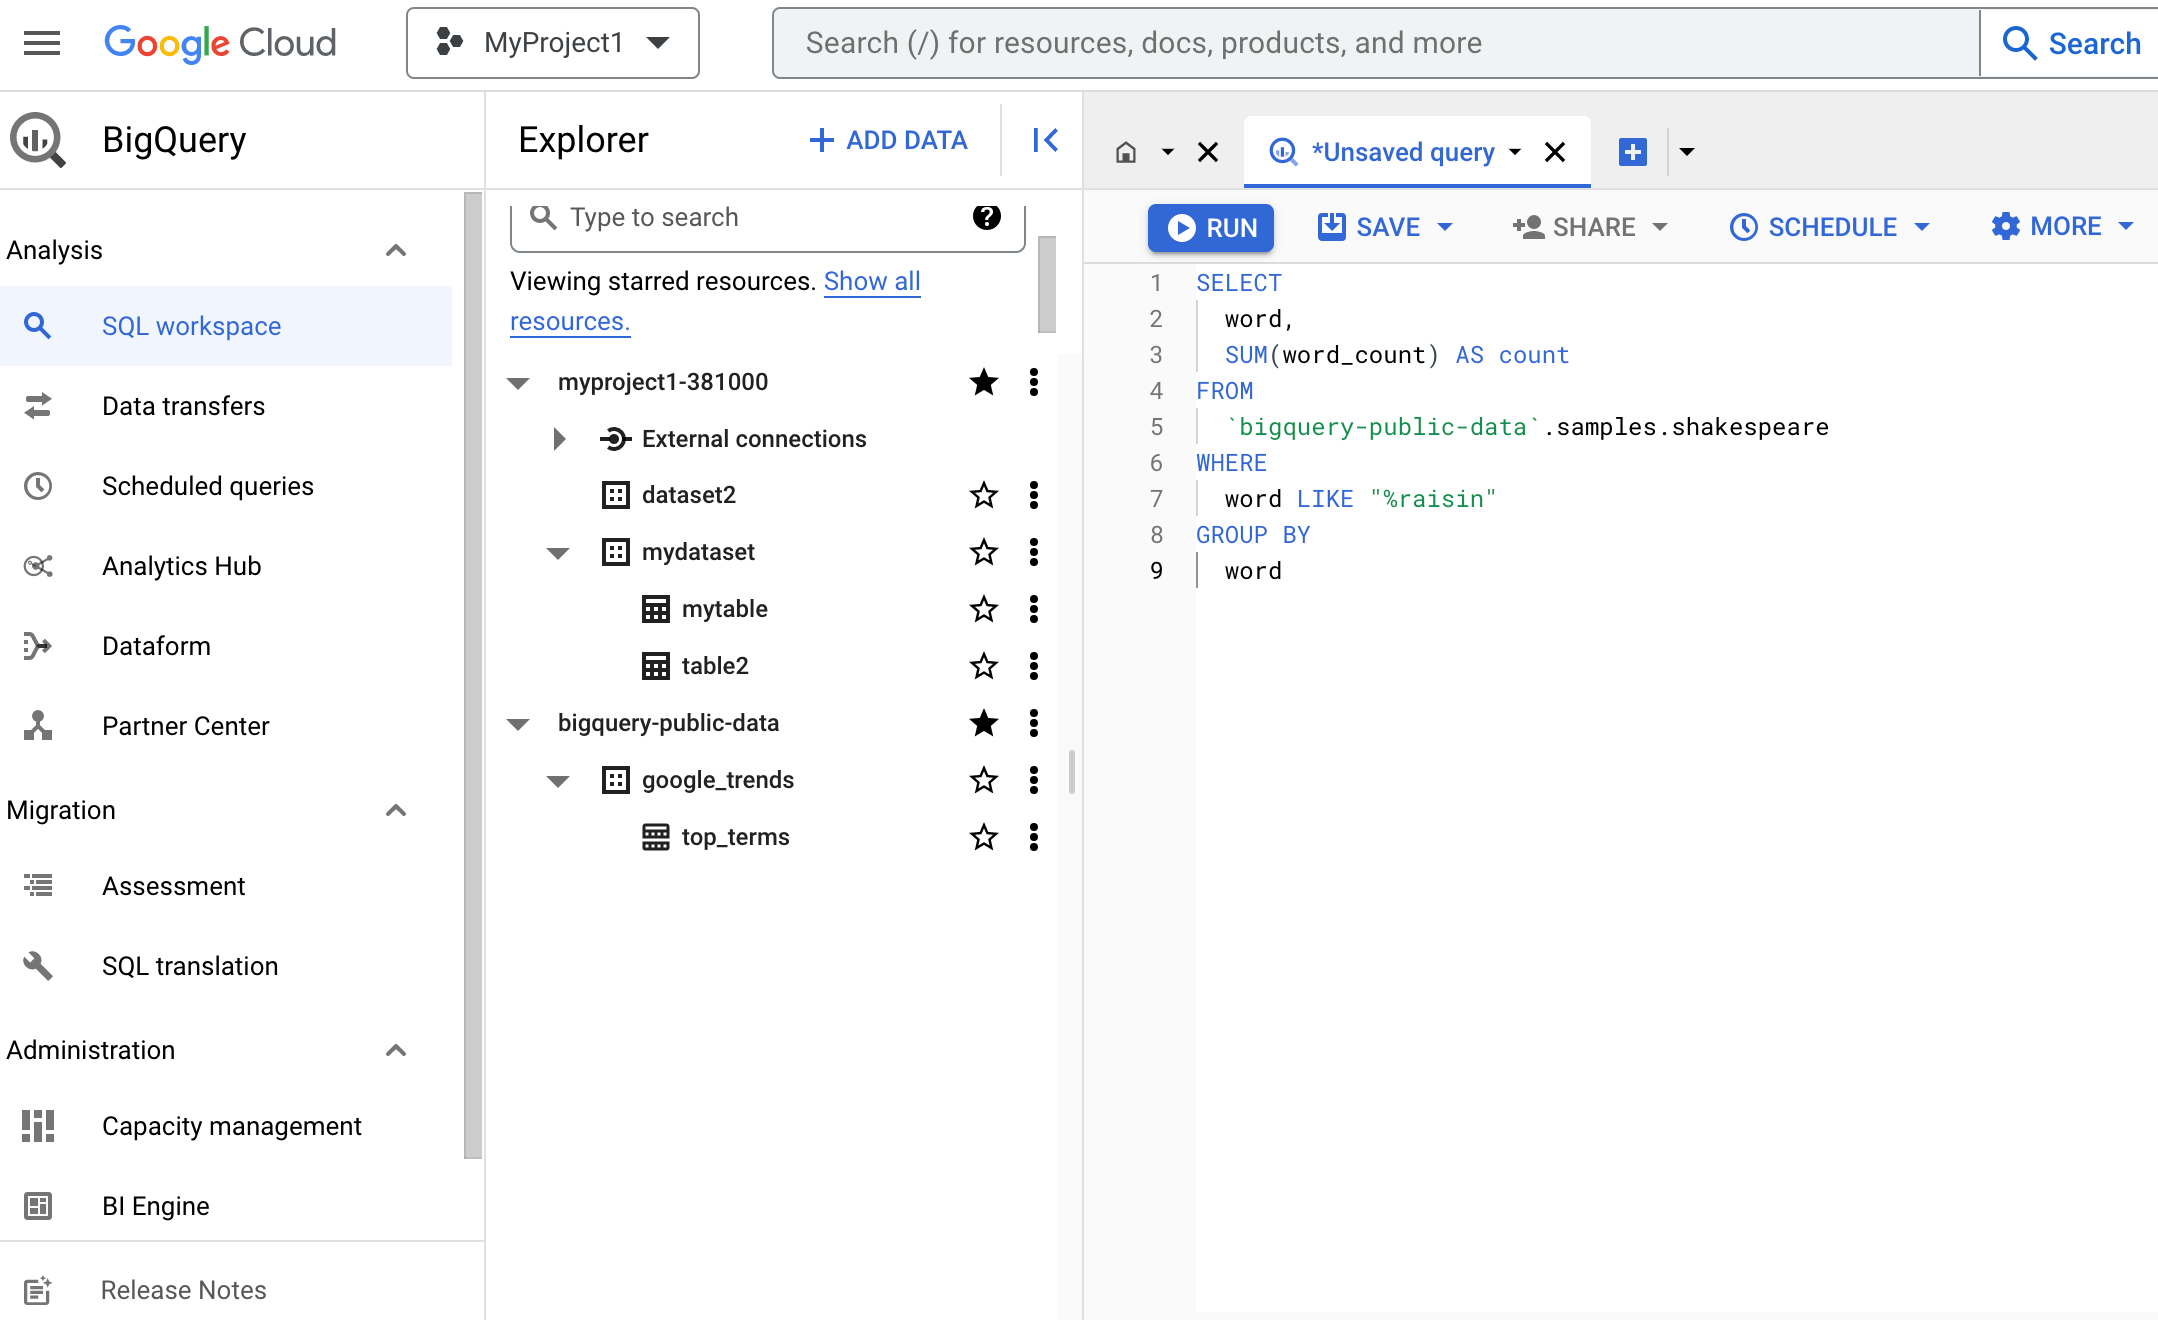Star the top_terms table
2158x1320 pixels.
click(984, 837)
